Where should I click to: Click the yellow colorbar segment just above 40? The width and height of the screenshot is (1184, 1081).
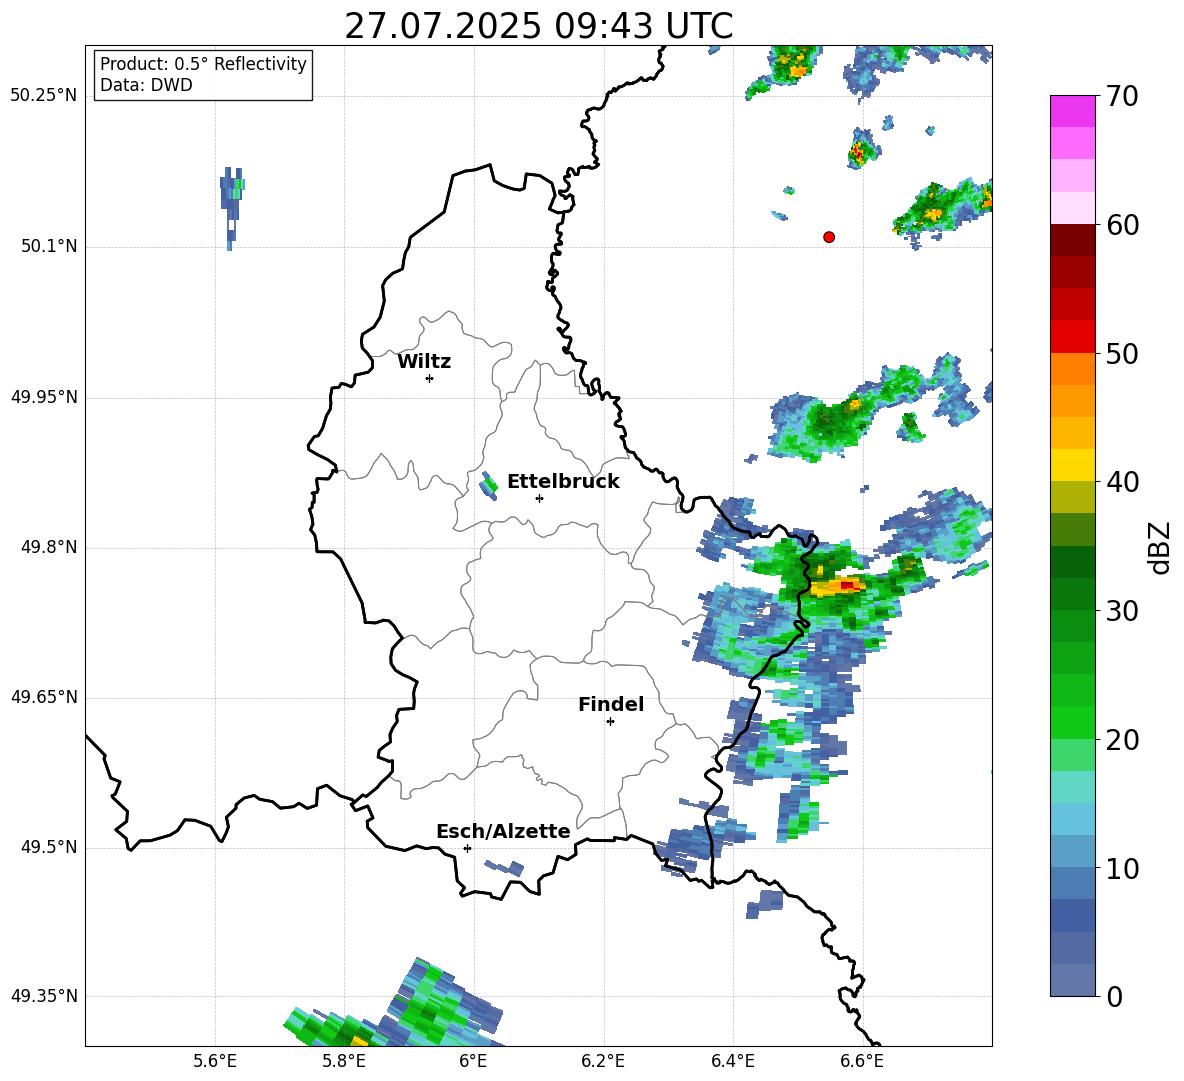pyautogui.click(x=1072, y=466)
